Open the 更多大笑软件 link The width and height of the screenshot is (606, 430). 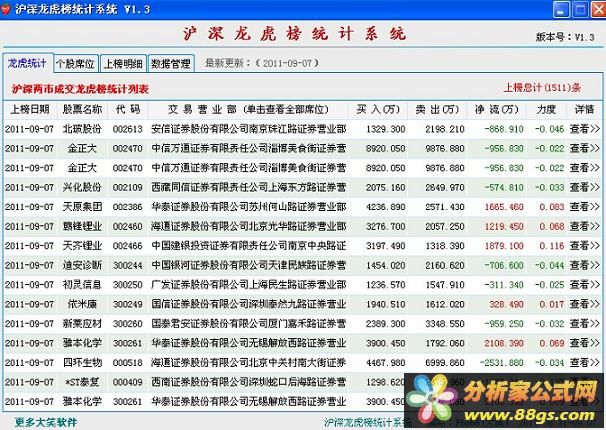46,422
